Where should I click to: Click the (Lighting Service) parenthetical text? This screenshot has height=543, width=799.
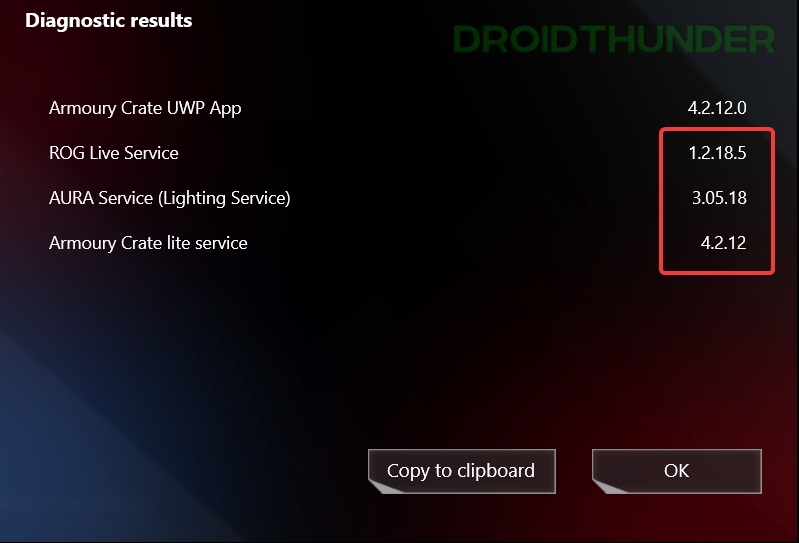pos(224,198)
